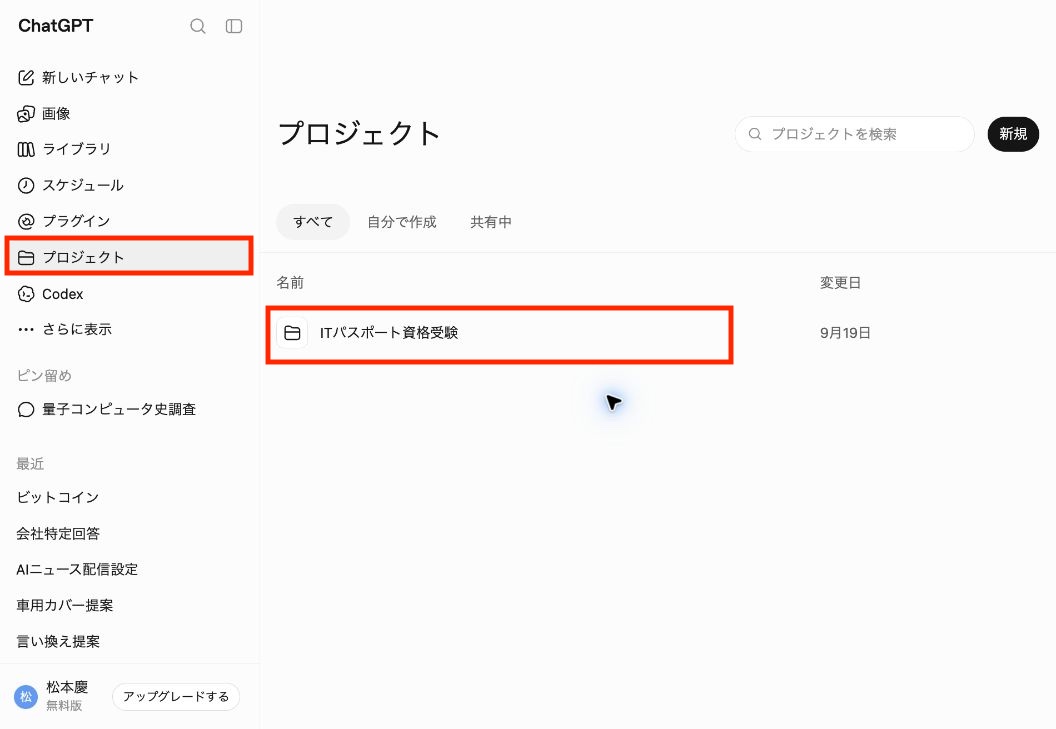The height and width of the screenshot is (729, 1056).
Task: Expand さらに表示 via the three-dots icon
Action: pyautogui.click(x=26, y=329)
